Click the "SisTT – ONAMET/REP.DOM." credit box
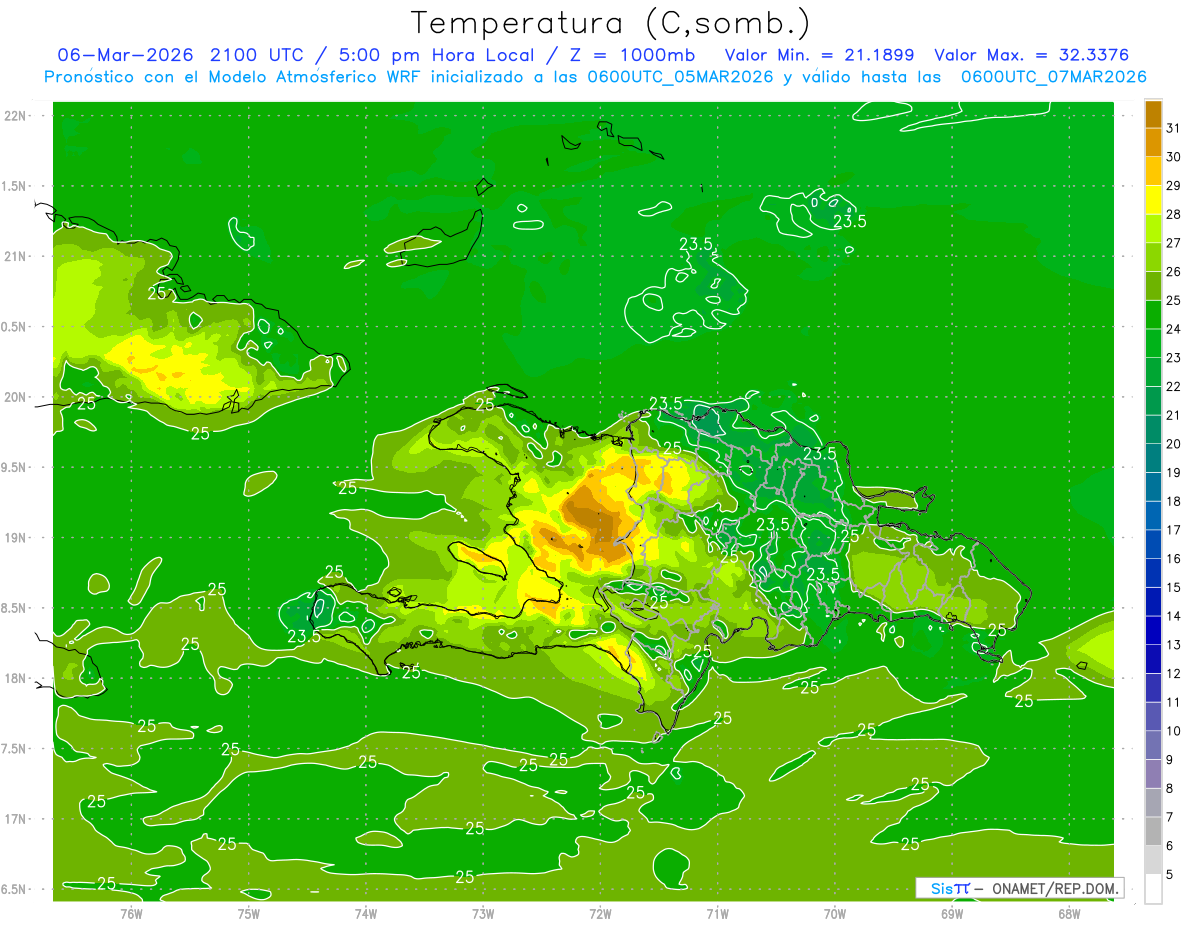 (x=1020, y=888)
